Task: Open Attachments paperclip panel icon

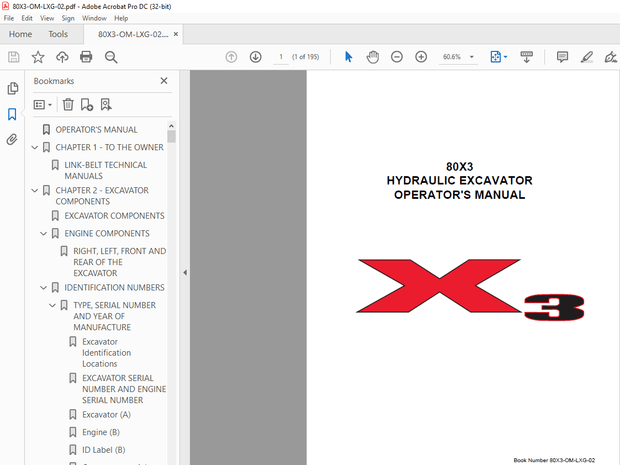Action: coord(12,140)
